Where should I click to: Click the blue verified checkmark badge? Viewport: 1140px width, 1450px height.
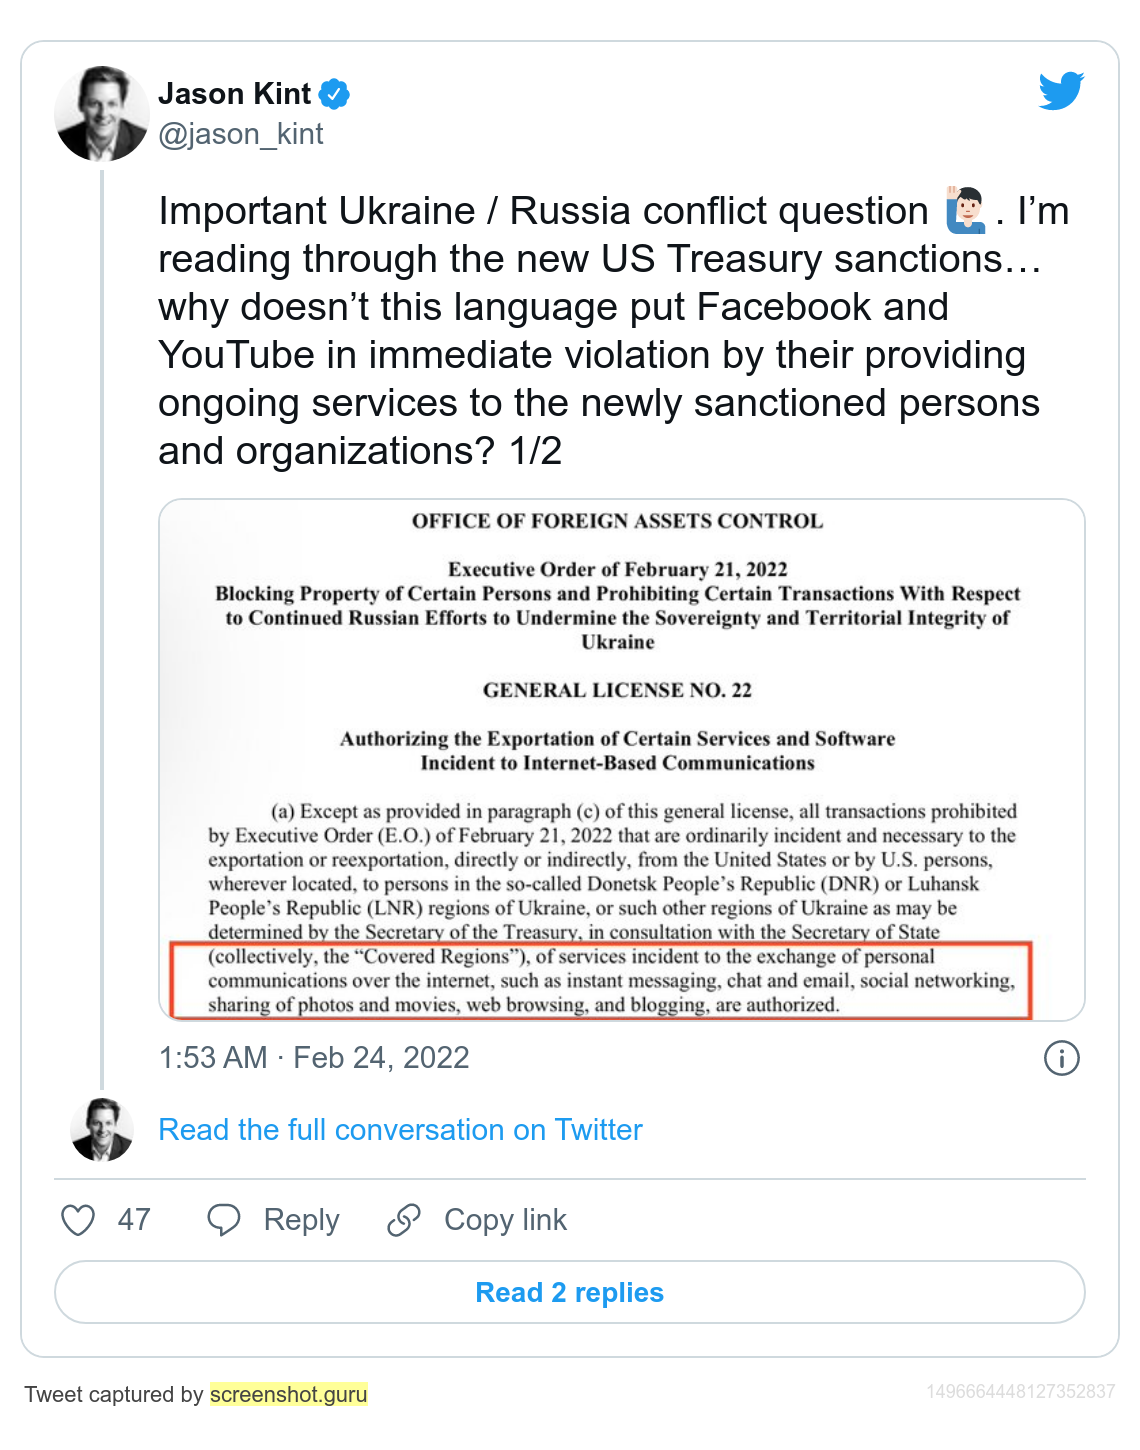[x=334, y=94]
